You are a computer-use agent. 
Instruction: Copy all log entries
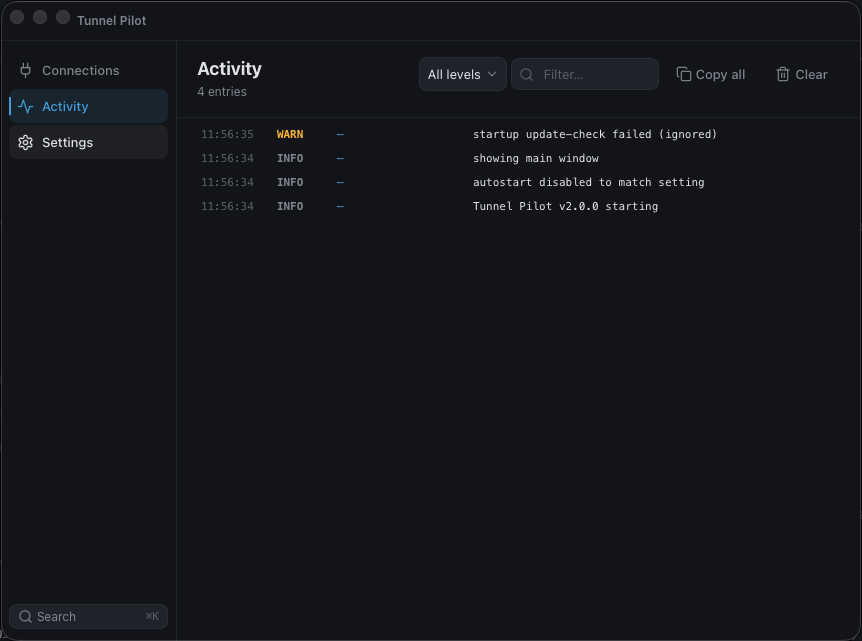(x=710, y=74)
